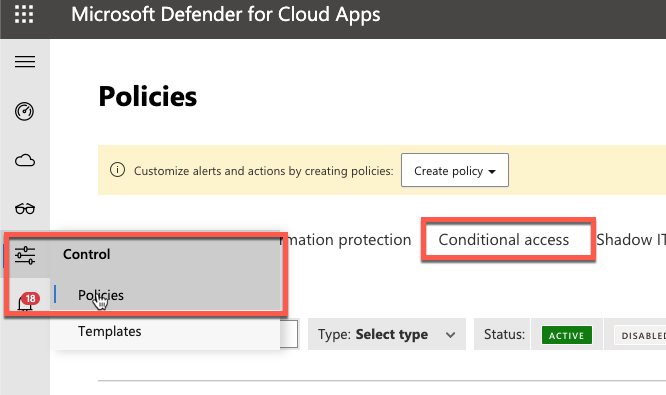
Task: Toggle the DISABLED status filter
Action: (x=640, y=335)
